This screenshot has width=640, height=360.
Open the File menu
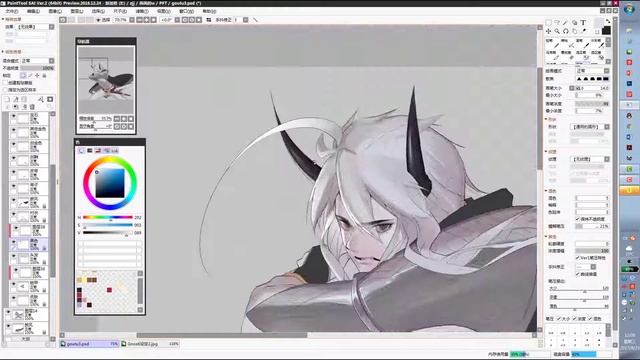coord(11,11)
